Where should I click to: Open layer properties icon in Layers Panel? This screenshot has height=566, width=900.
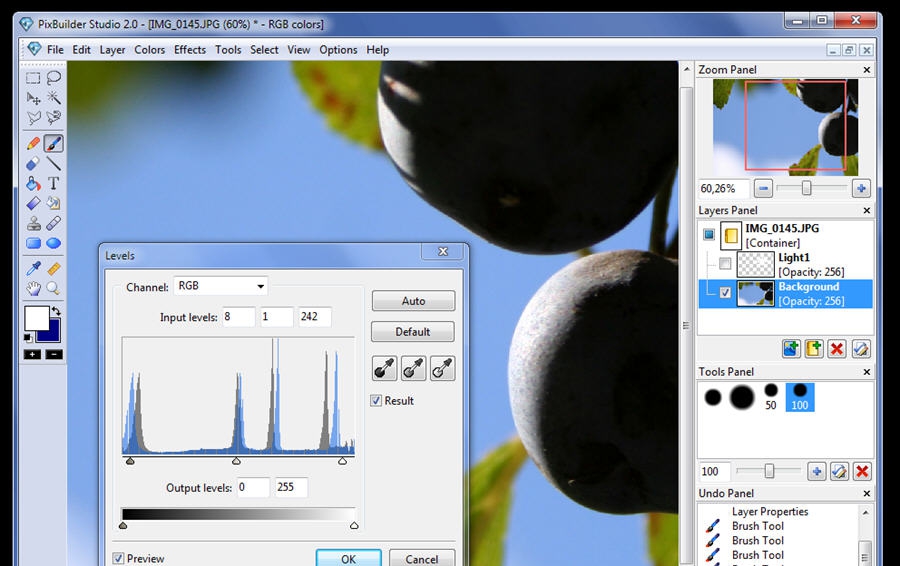coord(860,348)
